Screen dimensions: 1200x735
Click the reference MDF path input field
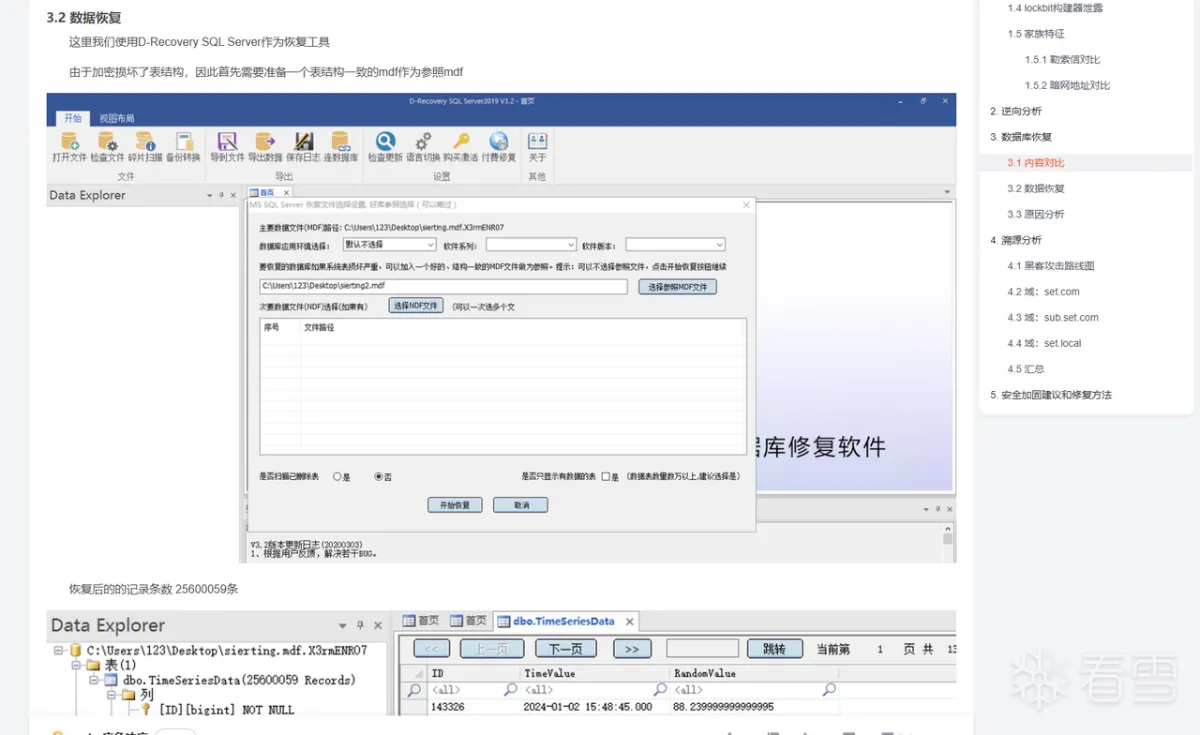point(443,287)
